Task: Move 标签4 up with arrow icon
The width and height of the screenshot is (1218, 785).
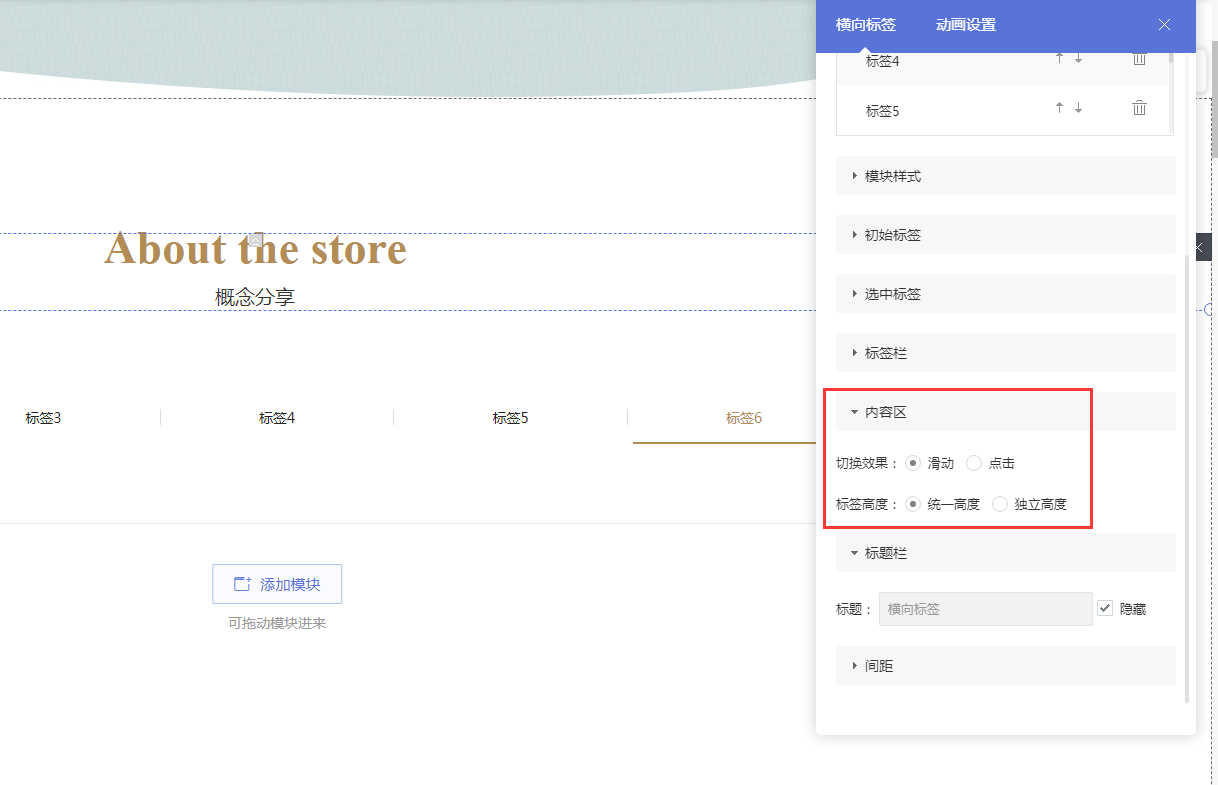Action: tap(1060, 59)
